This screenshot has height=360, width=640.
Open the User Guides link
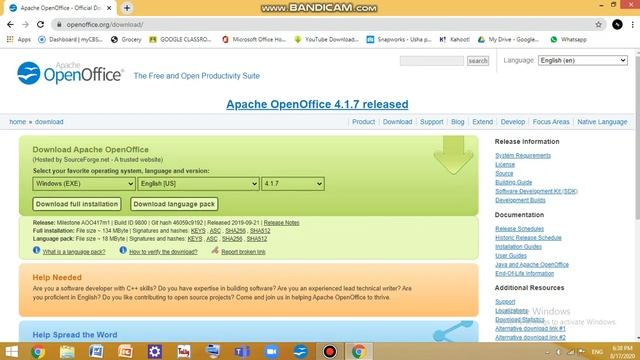pyautogui.click(x=511, y=256)
